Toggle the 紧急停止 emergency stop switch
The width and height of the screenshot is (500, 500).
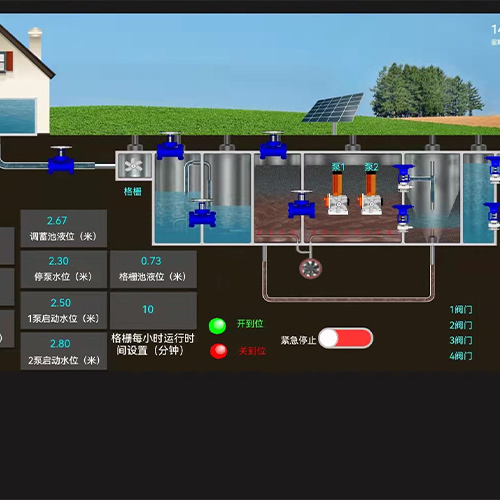coord(346,338)
